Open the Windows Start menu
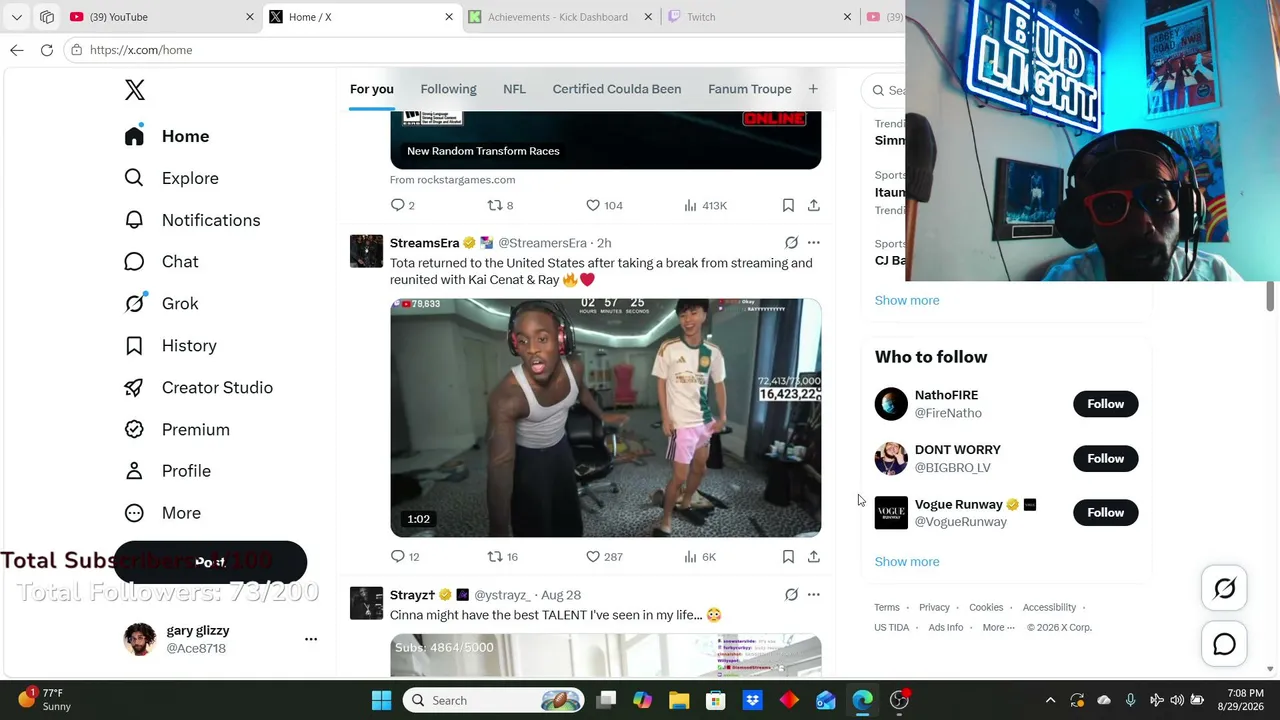The height and width of the screenshot is (720, 1280). pyautogui.click(x=382, y=700)
